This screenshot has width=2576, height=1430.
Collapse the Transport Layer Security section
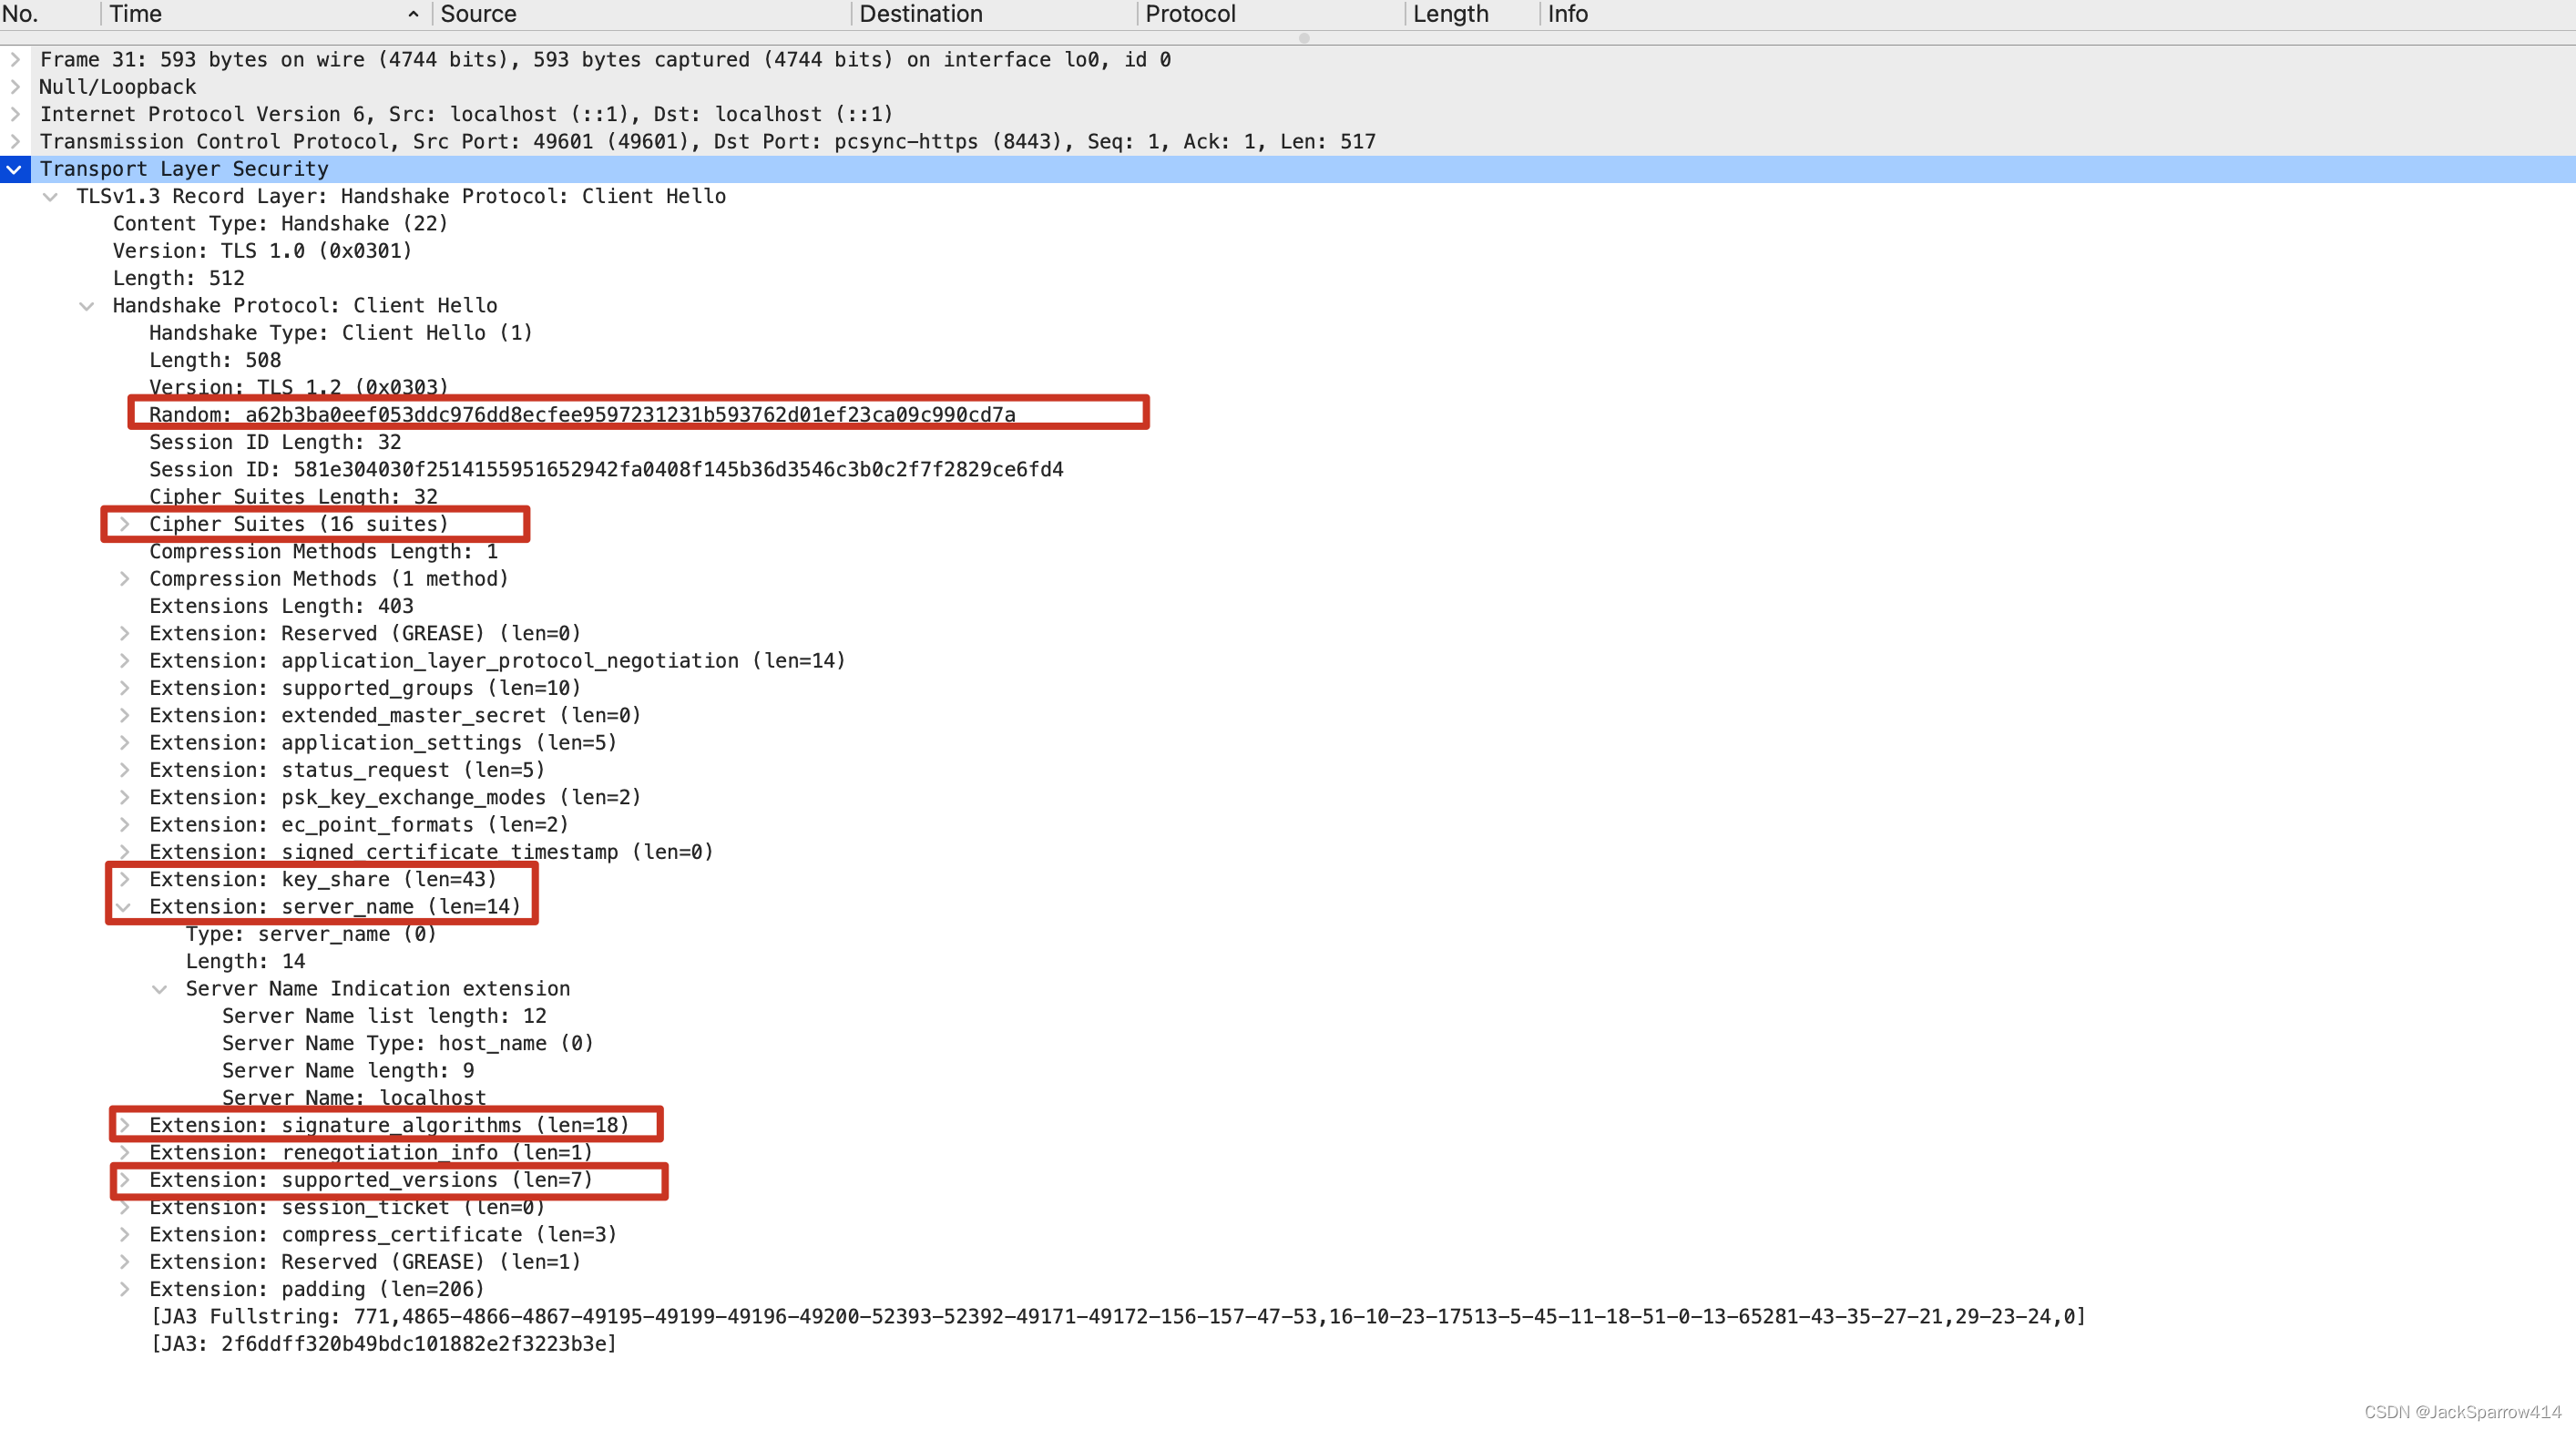15,169
